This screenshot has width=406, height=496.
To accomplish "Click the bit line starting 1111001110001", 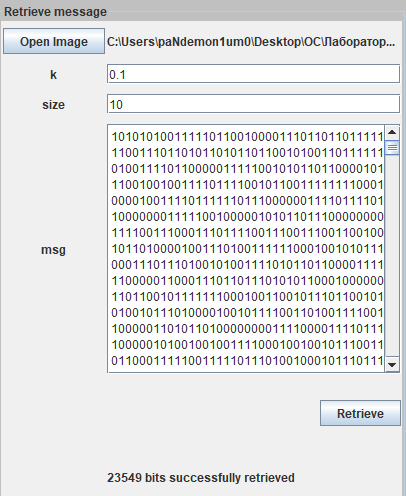I will (247, 233).
